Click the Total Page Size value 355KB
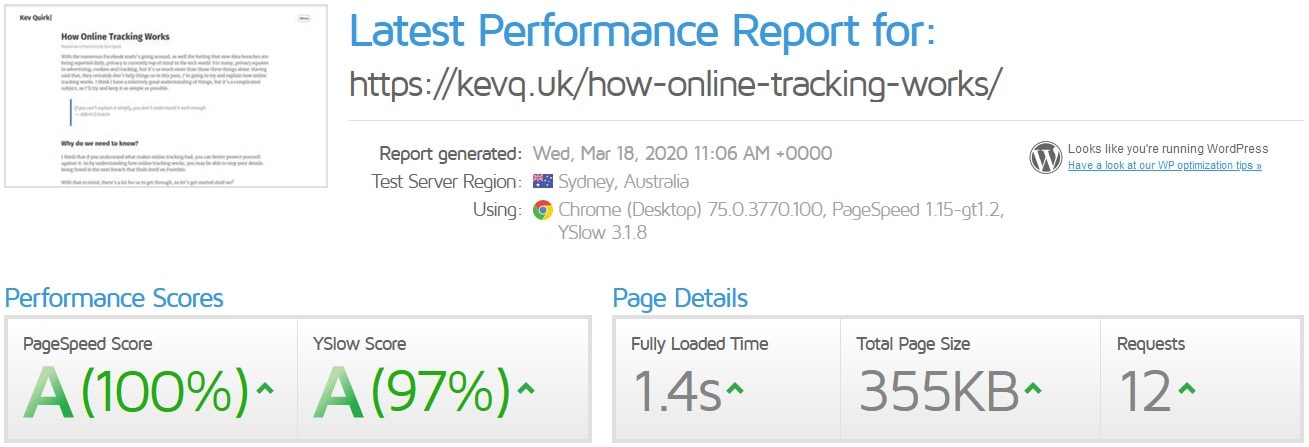 tap(938, 391)
